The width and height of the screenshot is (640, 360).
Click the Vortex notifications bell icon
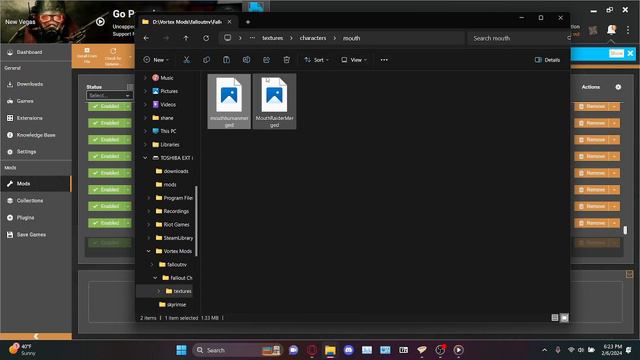pyautogui.click(x=611, y=29)
